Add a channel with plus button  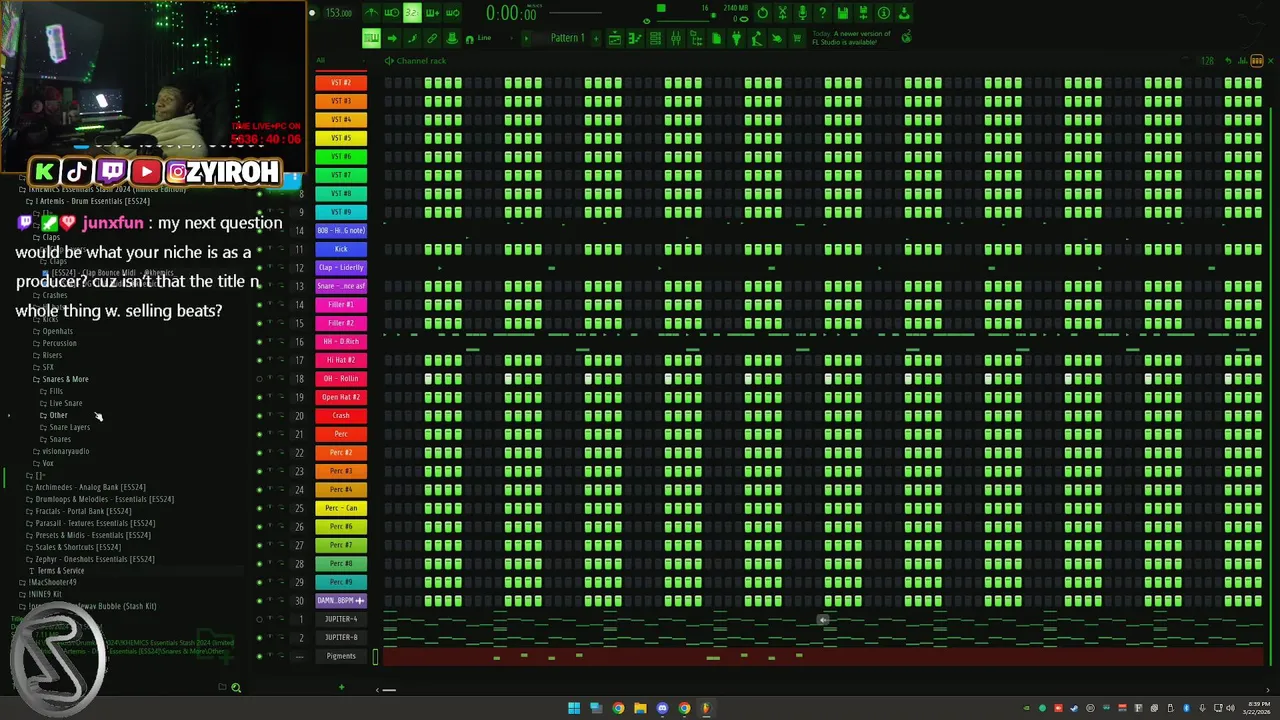click(x=341, y=687)
